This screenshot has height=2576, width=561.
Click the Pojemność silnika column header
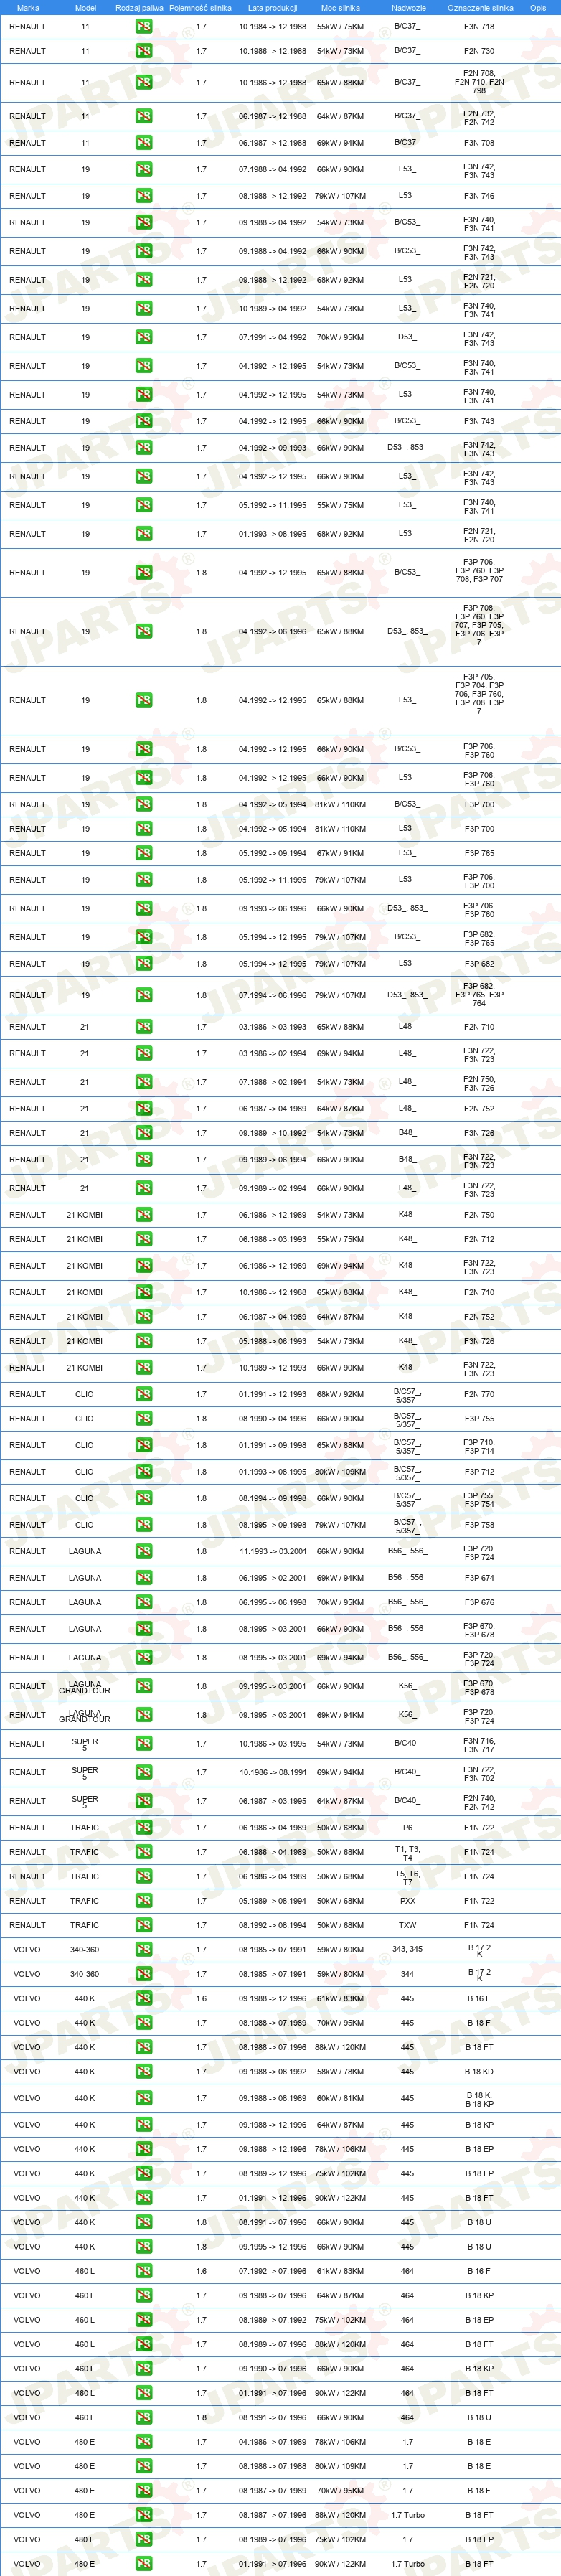pos(200,7)
